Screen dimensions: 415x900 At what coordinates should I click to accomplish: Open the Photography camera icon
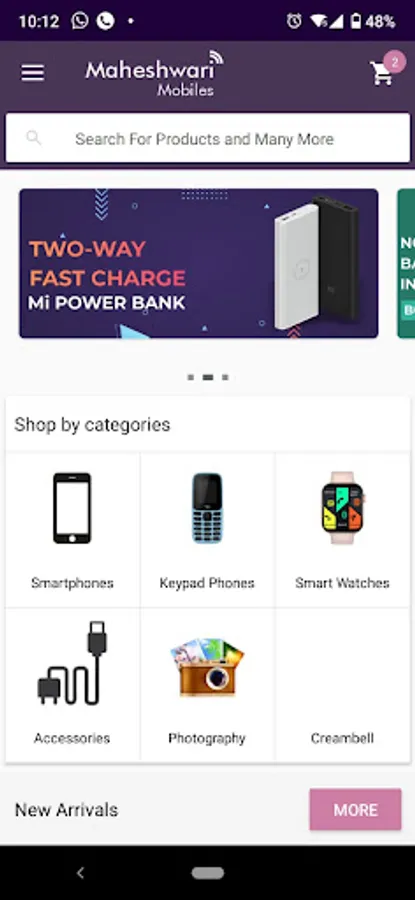(207, 668)
